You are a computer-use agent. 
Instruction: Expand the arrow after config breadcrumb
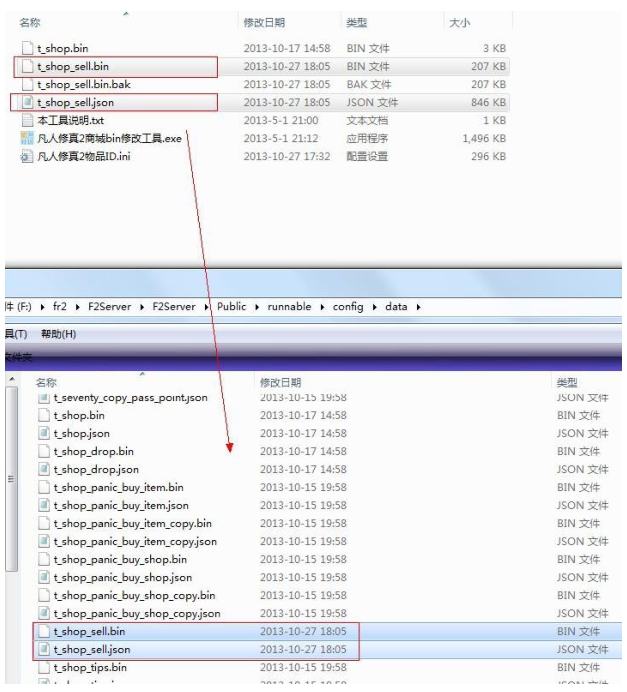click(374, 307)
